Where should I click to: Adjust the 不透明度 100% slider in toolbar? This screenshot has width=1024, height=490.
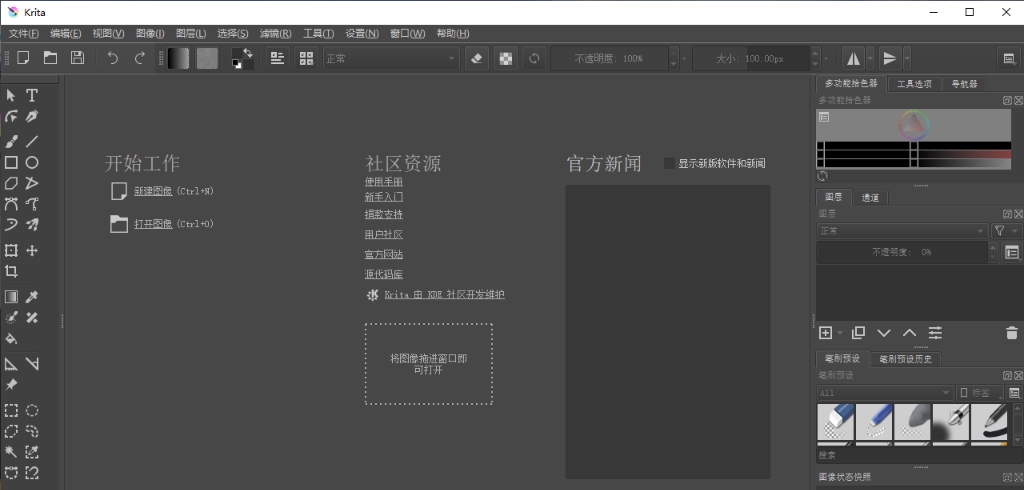pyautogui.click(x=609, y=58)
